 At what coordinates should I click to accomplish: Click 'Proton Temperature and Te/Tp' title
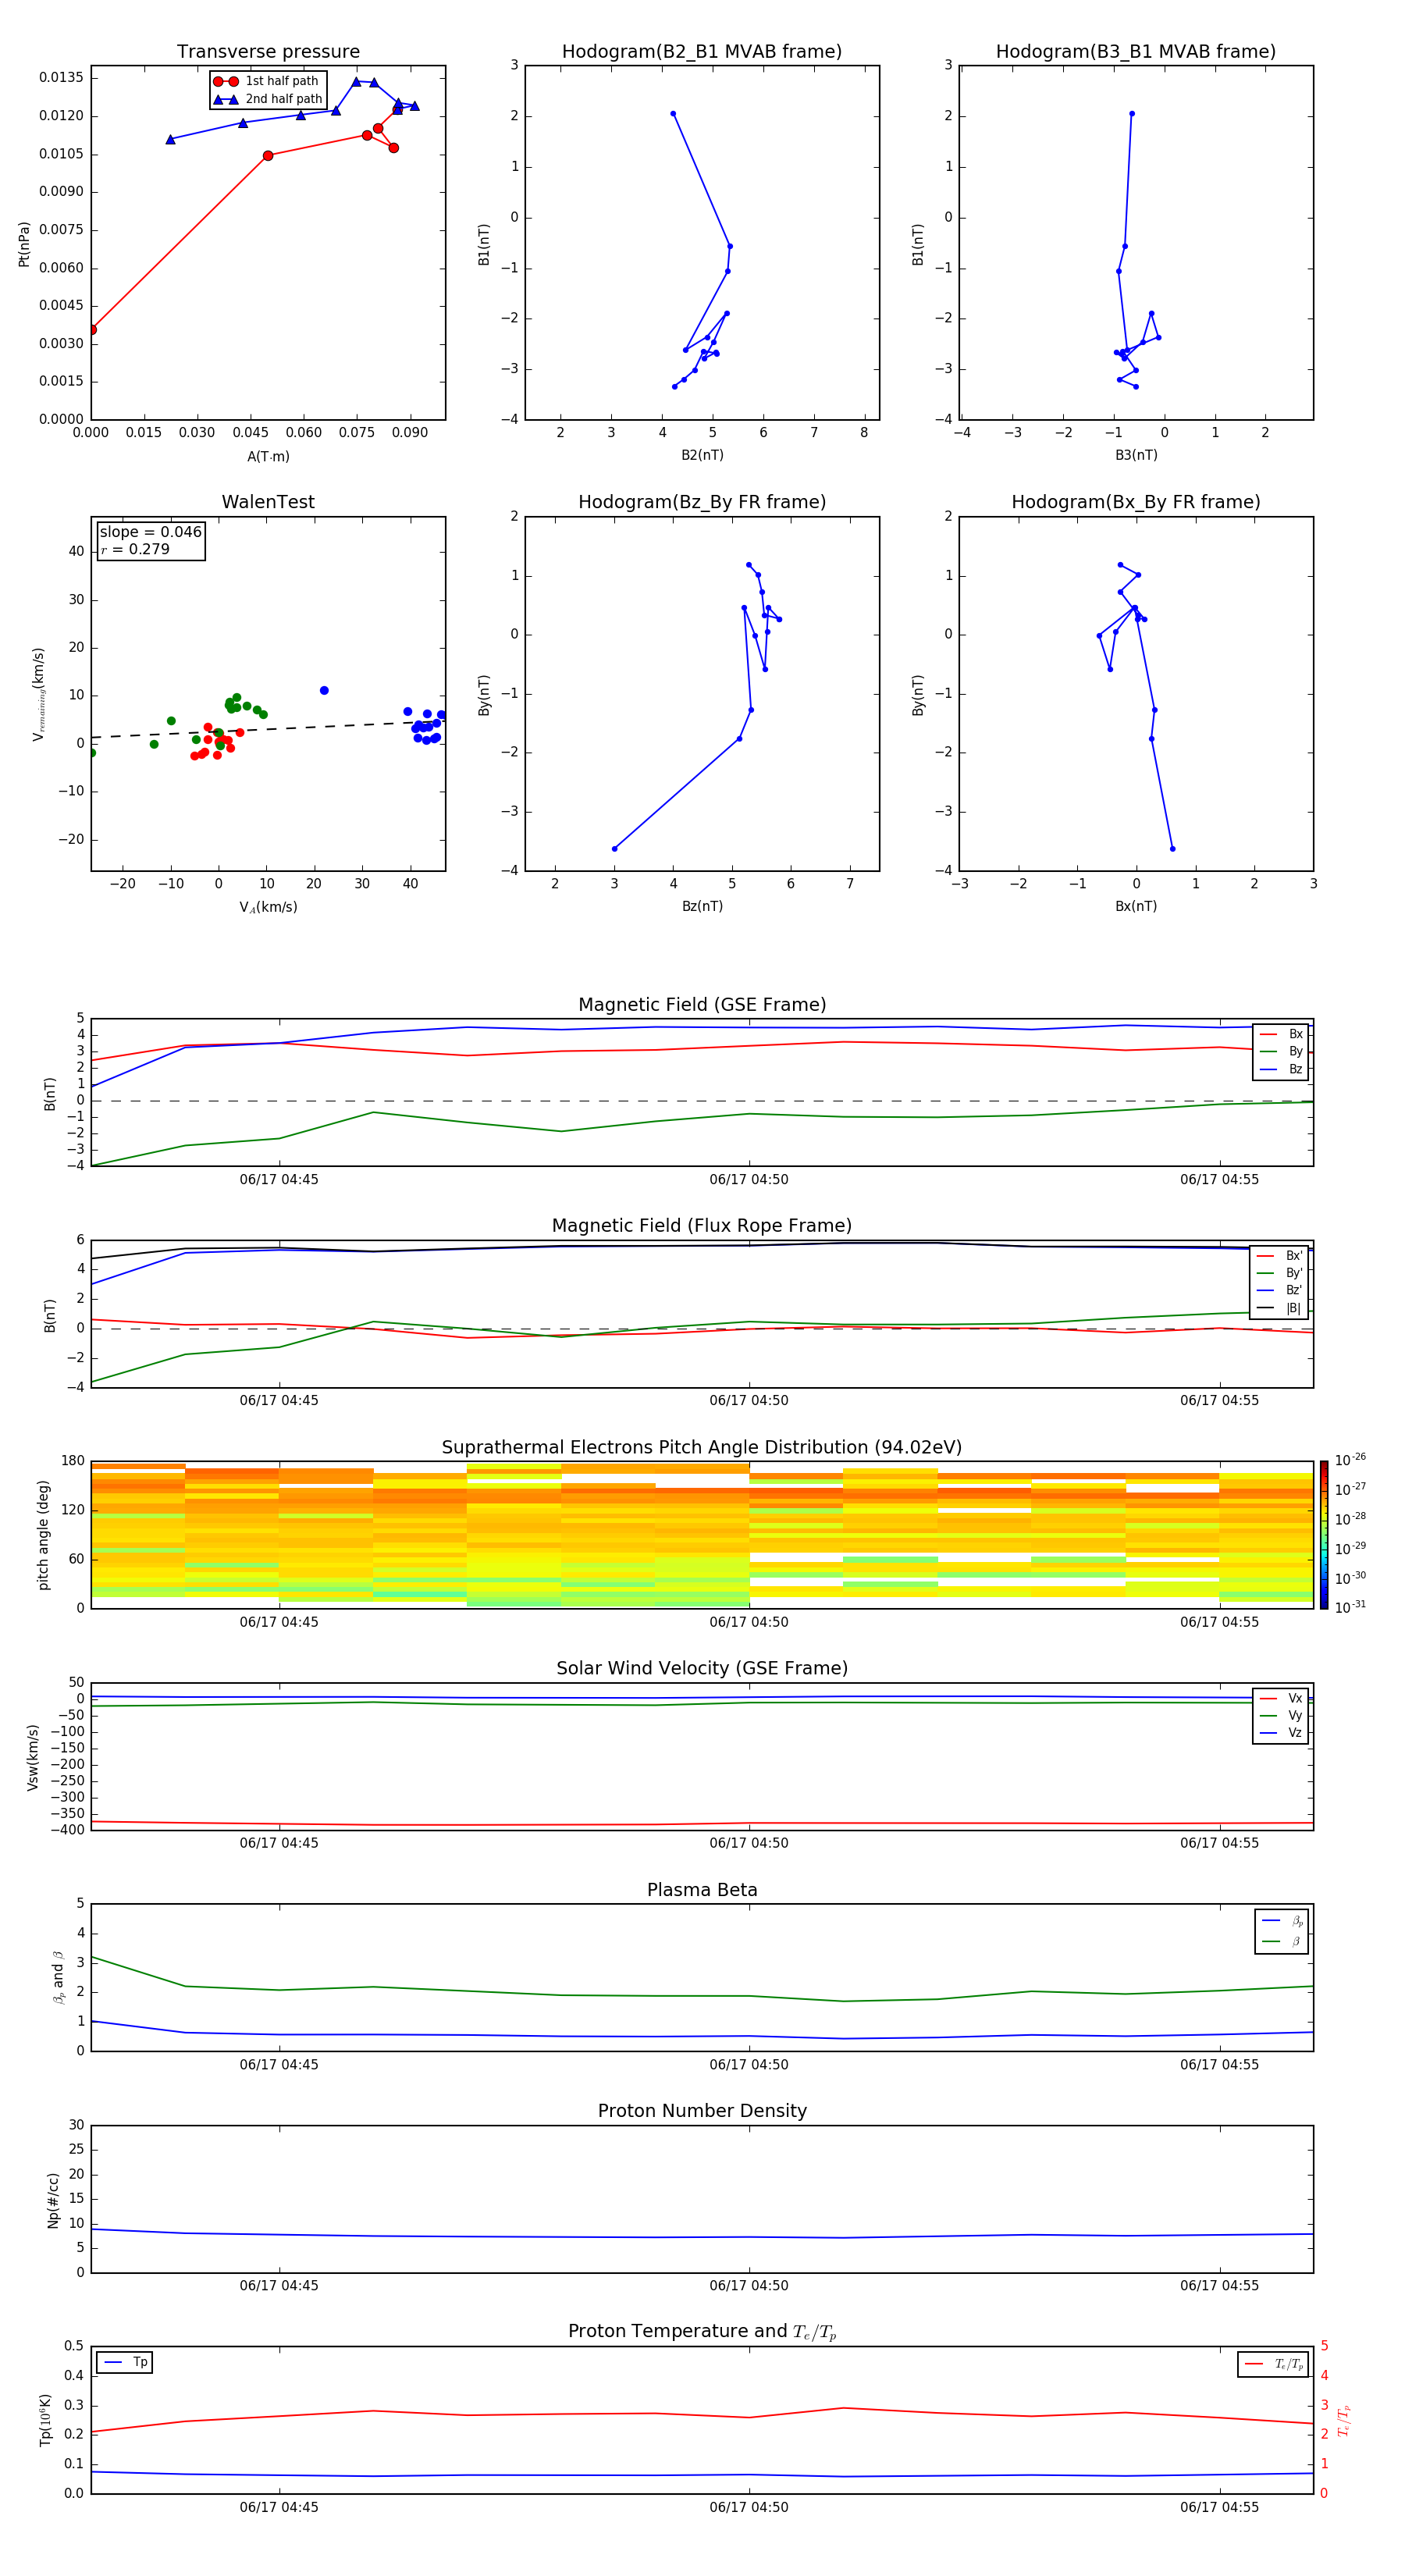tap(702, 2332)
